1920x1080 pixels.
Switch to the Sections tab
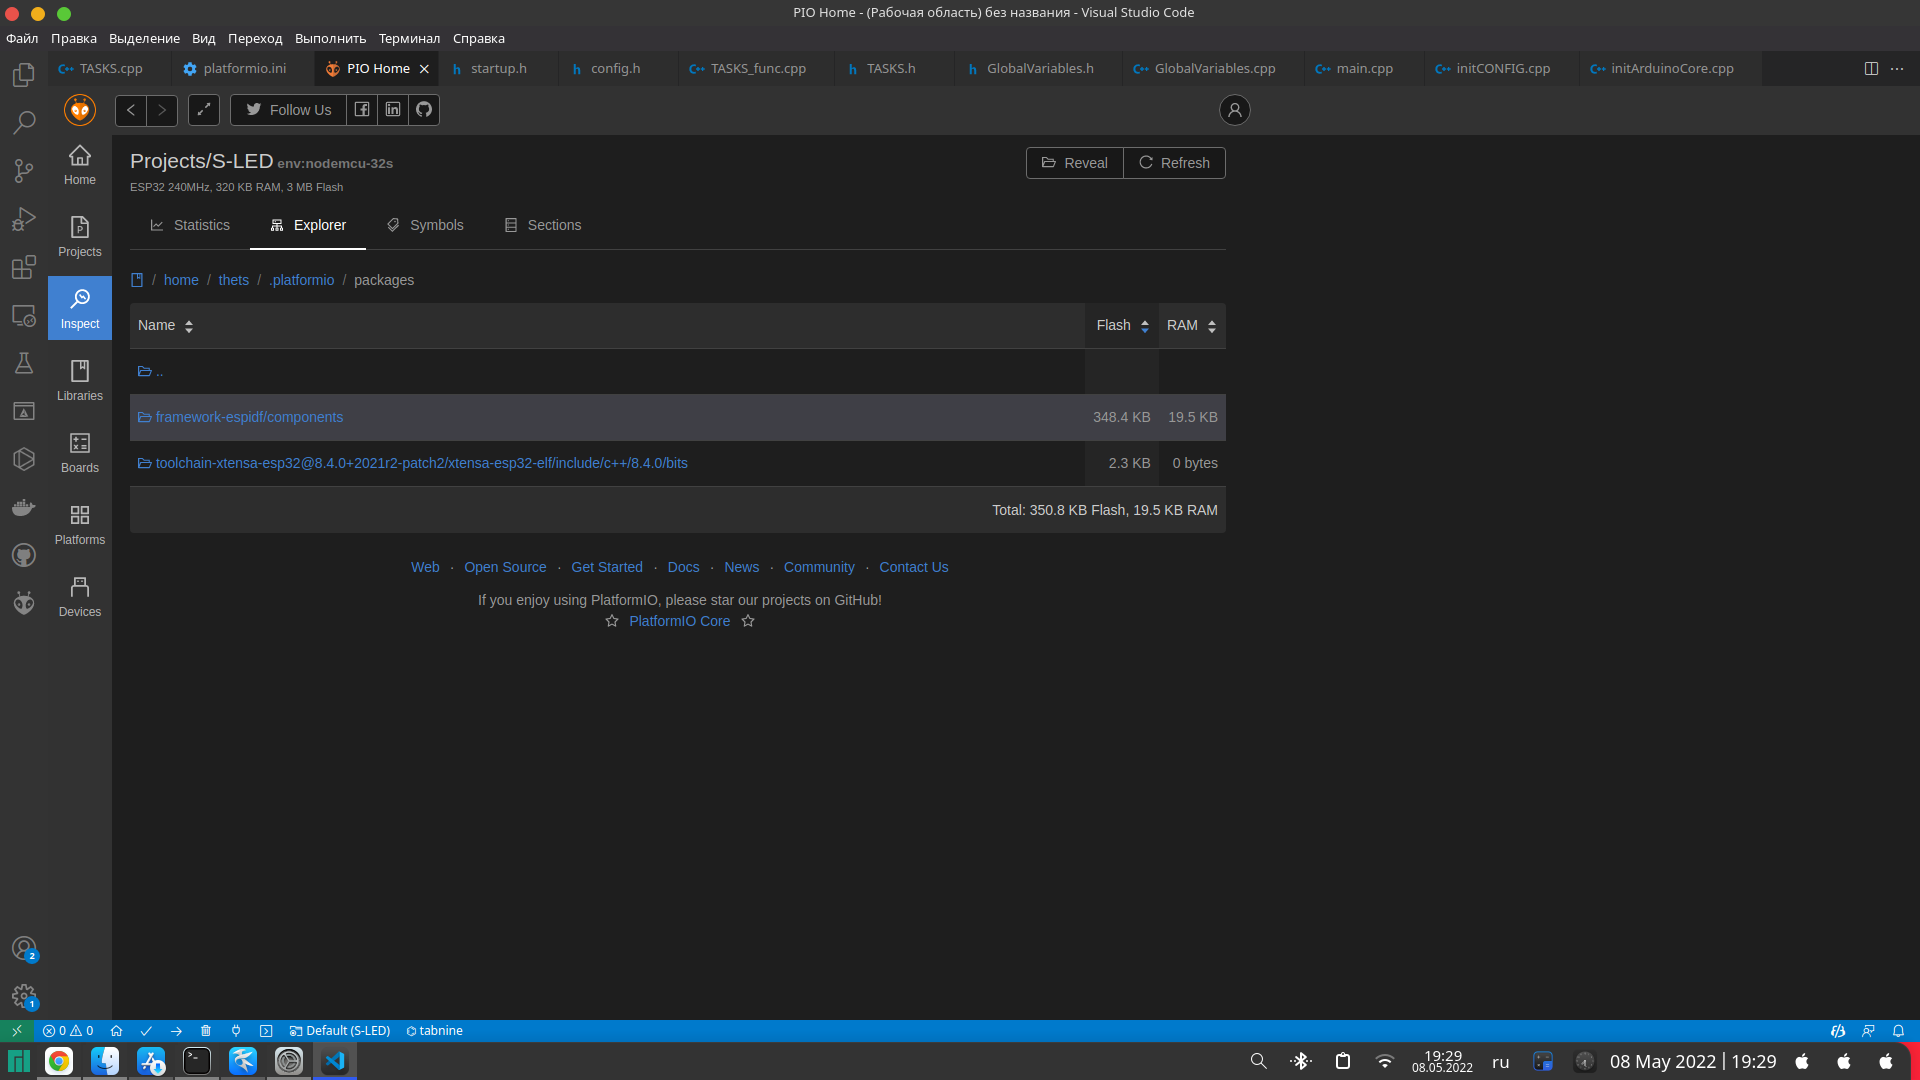click(x=543, y=225)
